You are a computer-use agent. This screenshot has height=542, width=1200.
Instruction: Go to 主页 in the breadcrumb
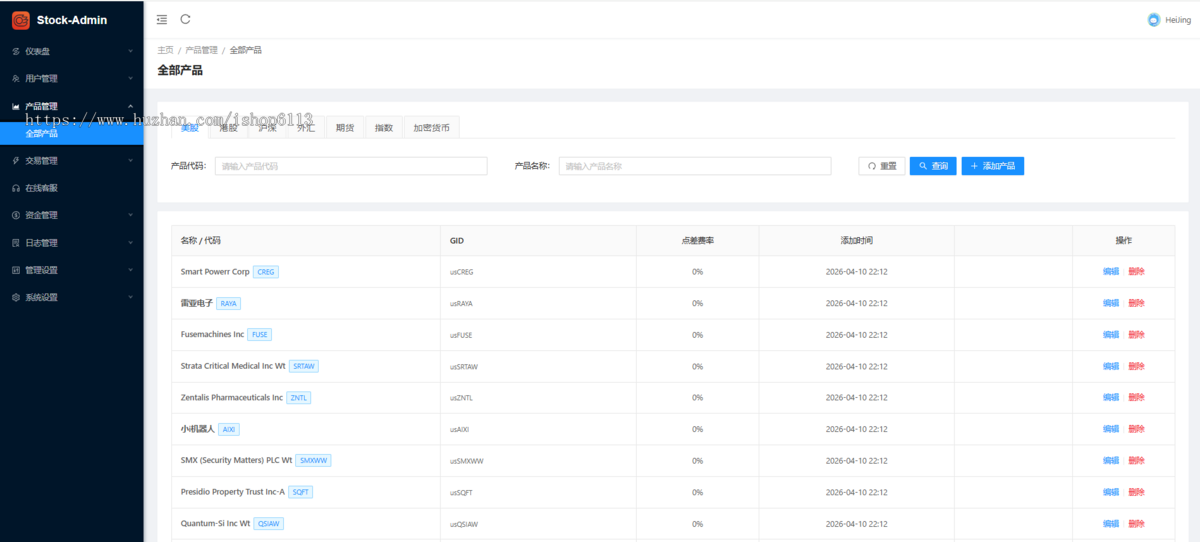point(165,50)
